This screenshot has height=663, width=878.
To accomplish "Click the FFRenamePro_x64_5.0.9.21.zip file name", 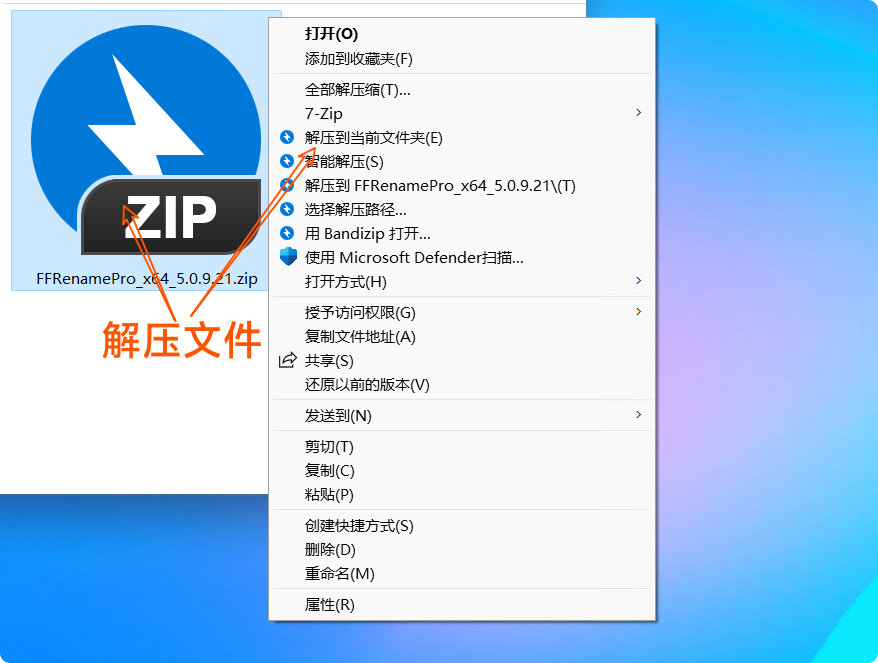I will coord(147,279).
